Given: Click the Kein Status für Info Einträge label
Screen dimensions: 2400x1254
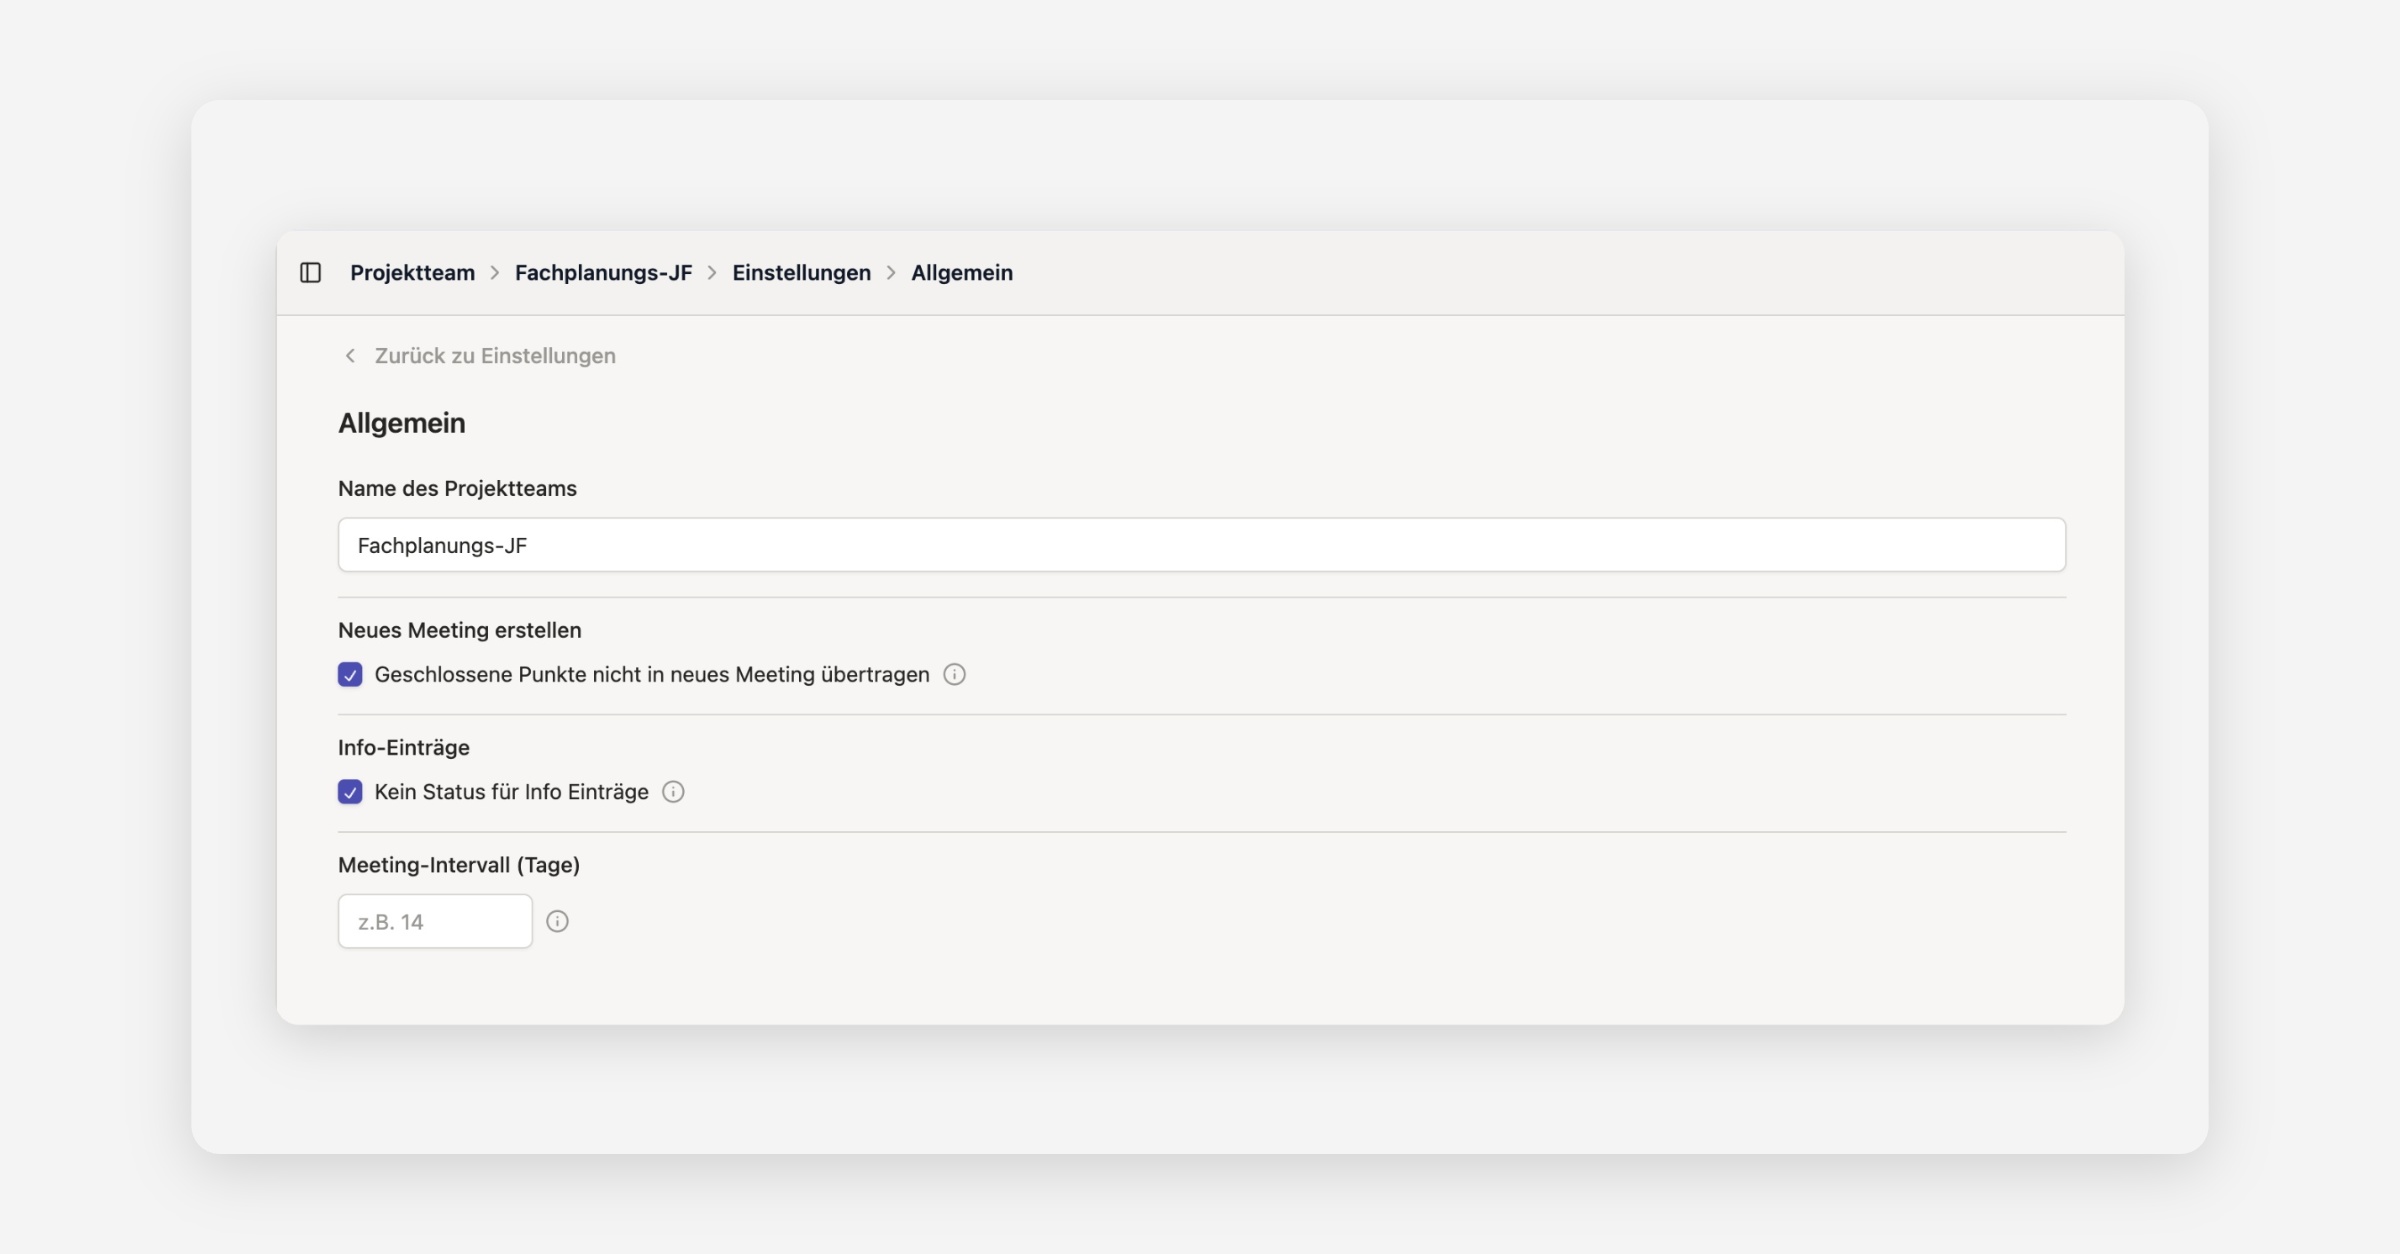Looking at the screenshot, I should pyautogui.click(x=511, y=792).
